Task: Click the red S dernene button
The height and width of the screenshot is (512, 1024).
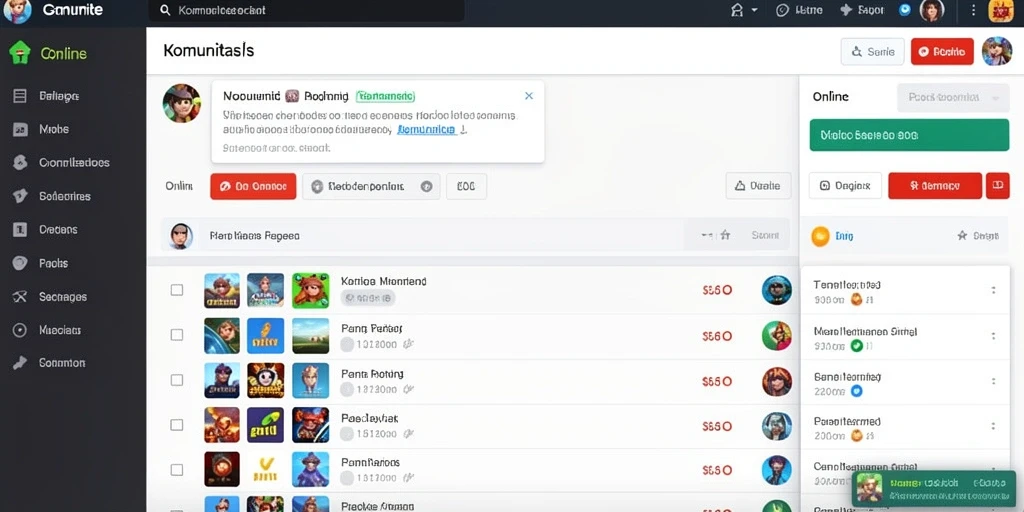Action: 935,185
